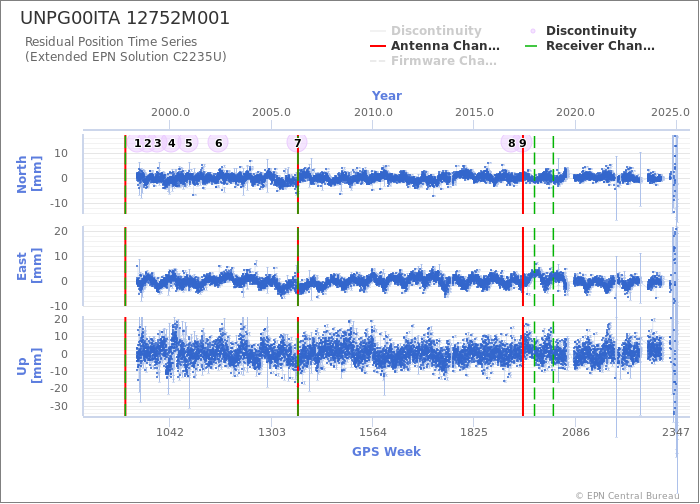Select discontinuity marker 3
The image size is (700, 504).
point(157,143)
